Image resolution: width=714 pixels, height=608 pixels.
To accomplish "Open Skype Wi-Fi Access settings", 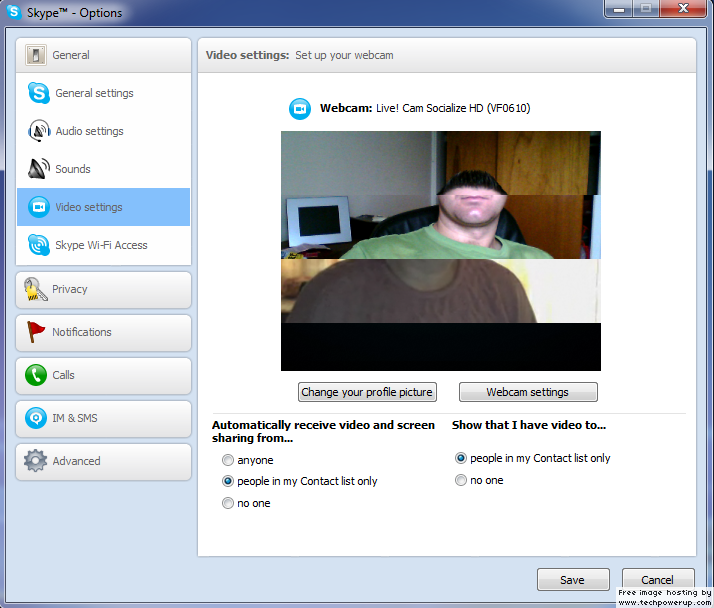I will point(103,245).
